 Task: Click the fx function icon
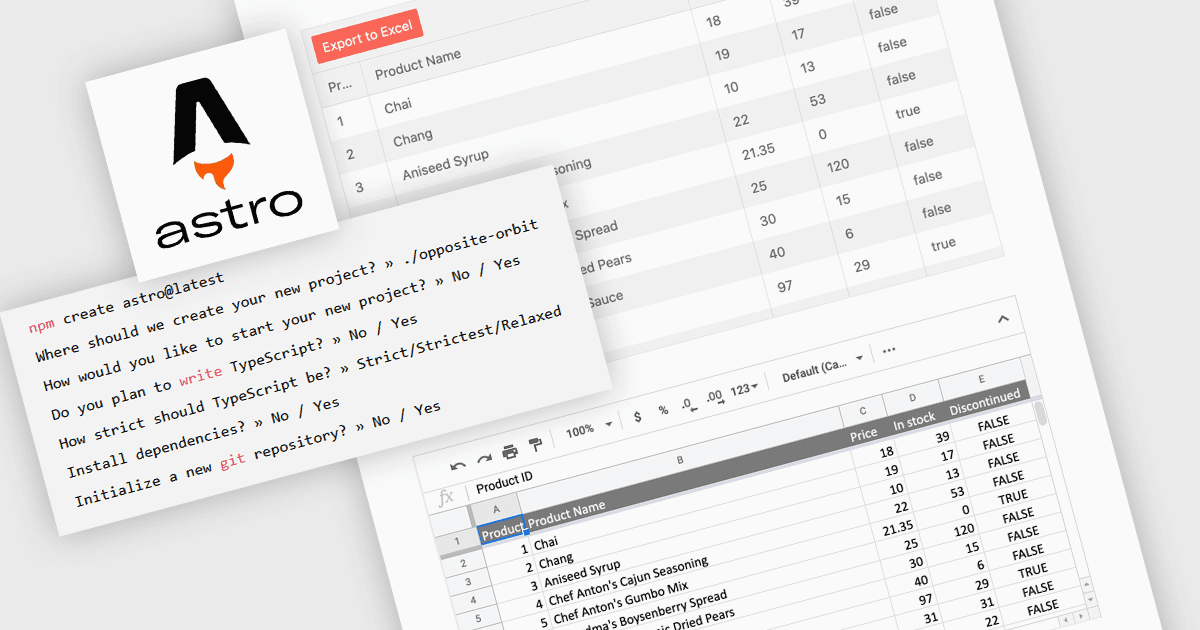[446, 498]
